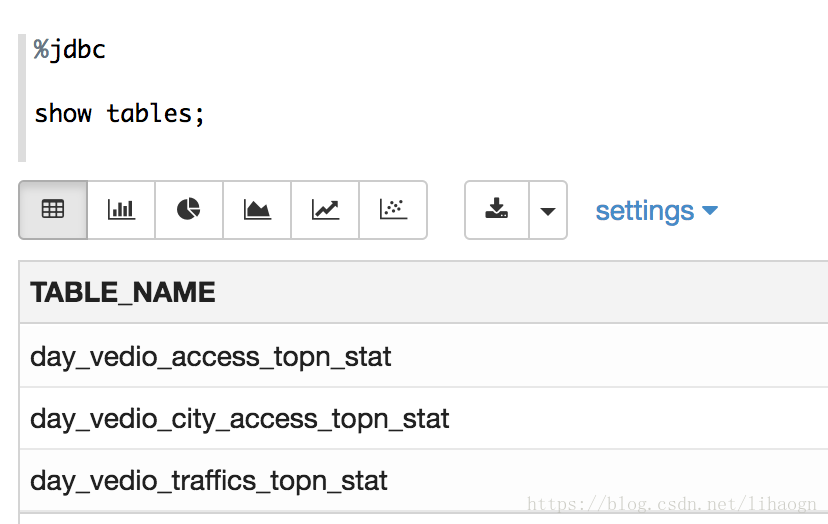
Task: Expand the arrow beside settings
Action: tap(710, 210)
